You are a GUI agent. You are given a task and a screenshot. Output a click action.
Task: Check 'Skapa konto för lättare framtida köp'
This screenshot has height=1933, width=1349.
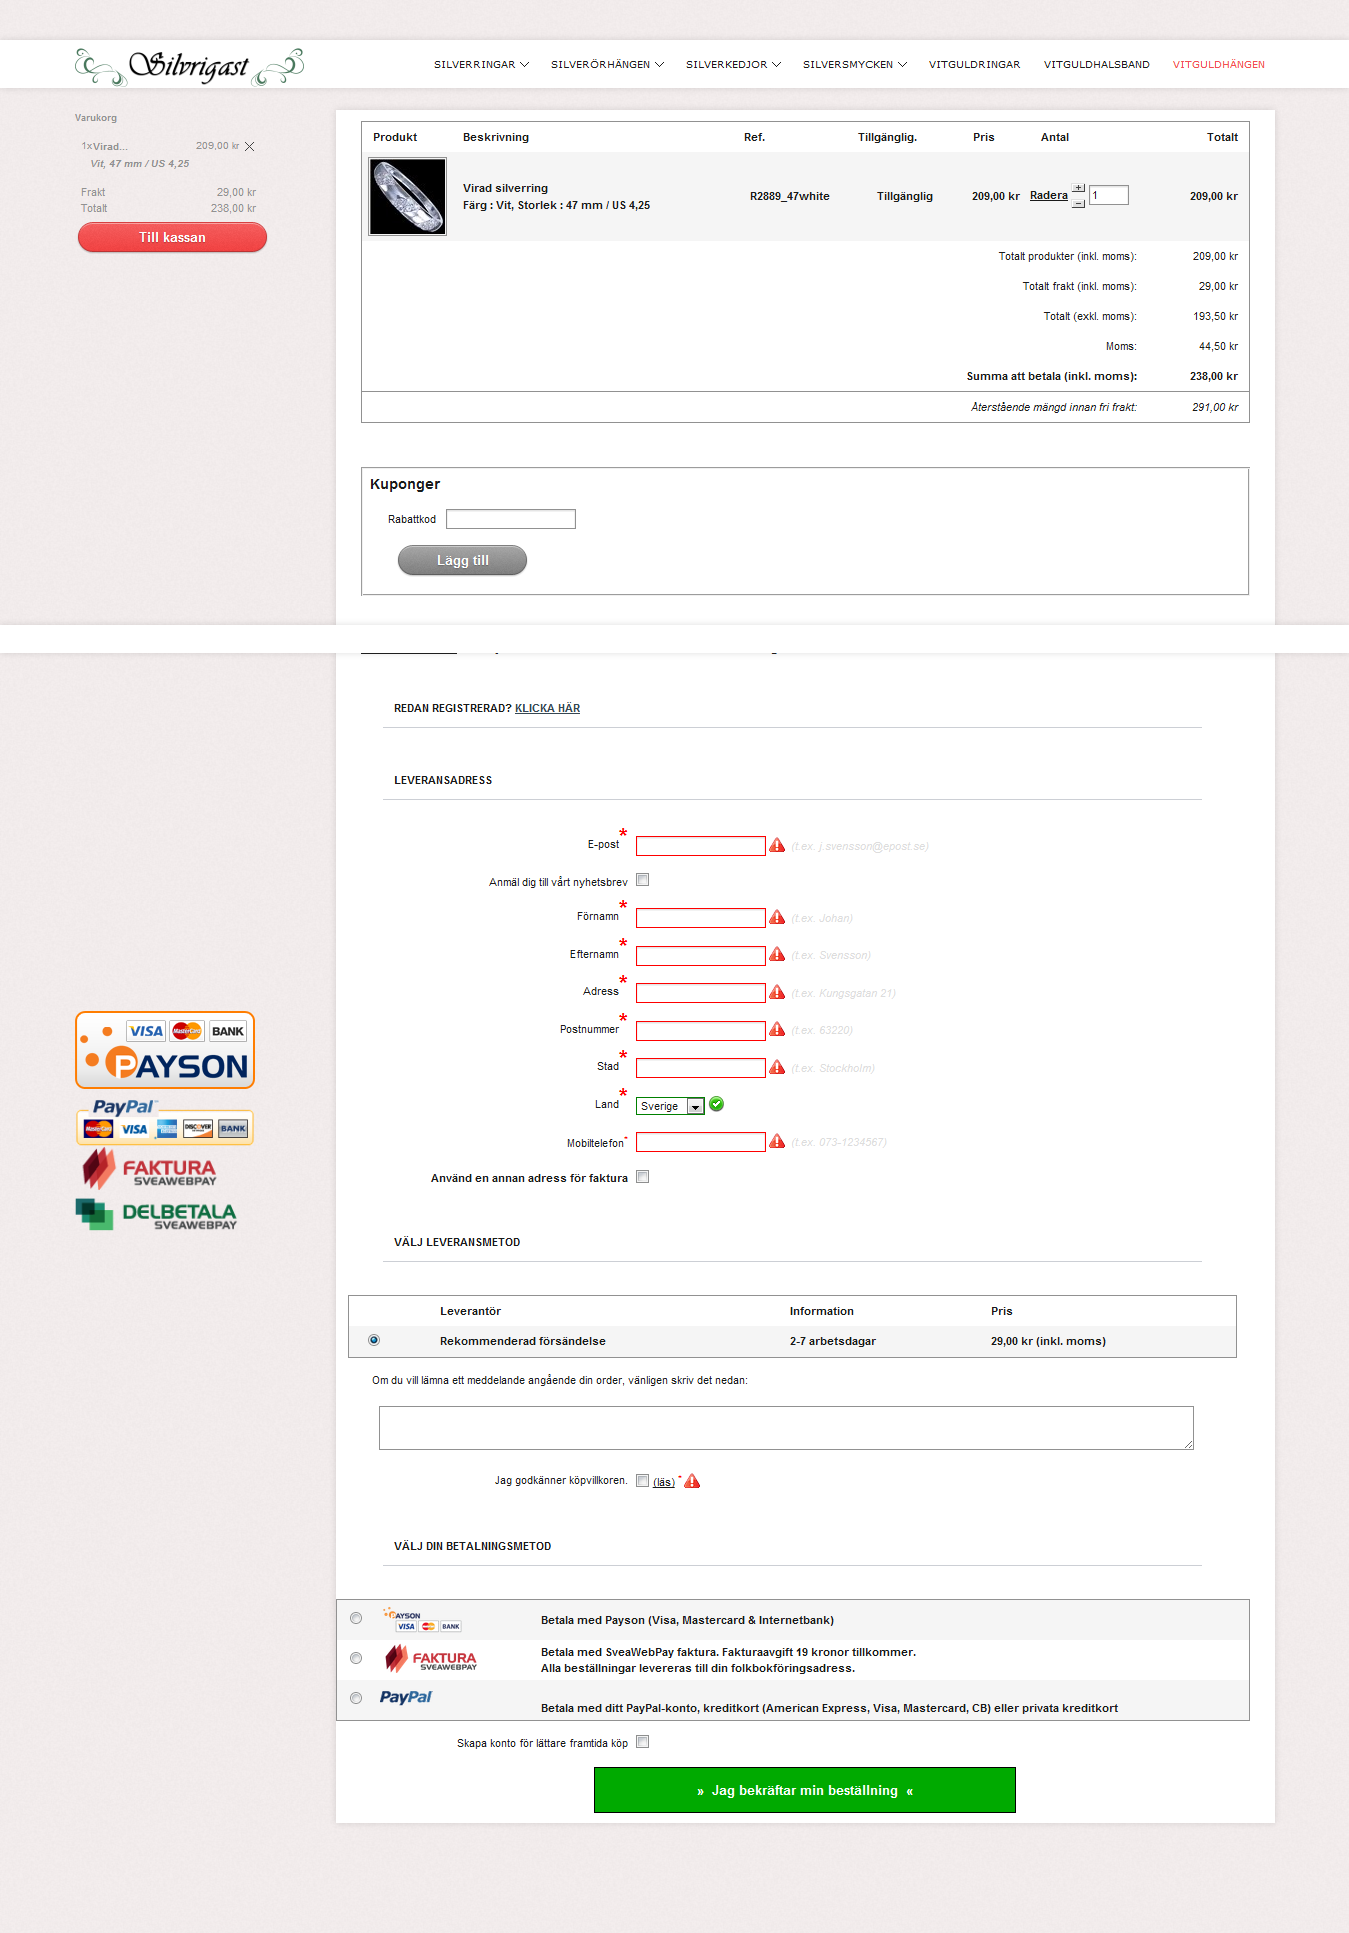[x=643, y=1742]
